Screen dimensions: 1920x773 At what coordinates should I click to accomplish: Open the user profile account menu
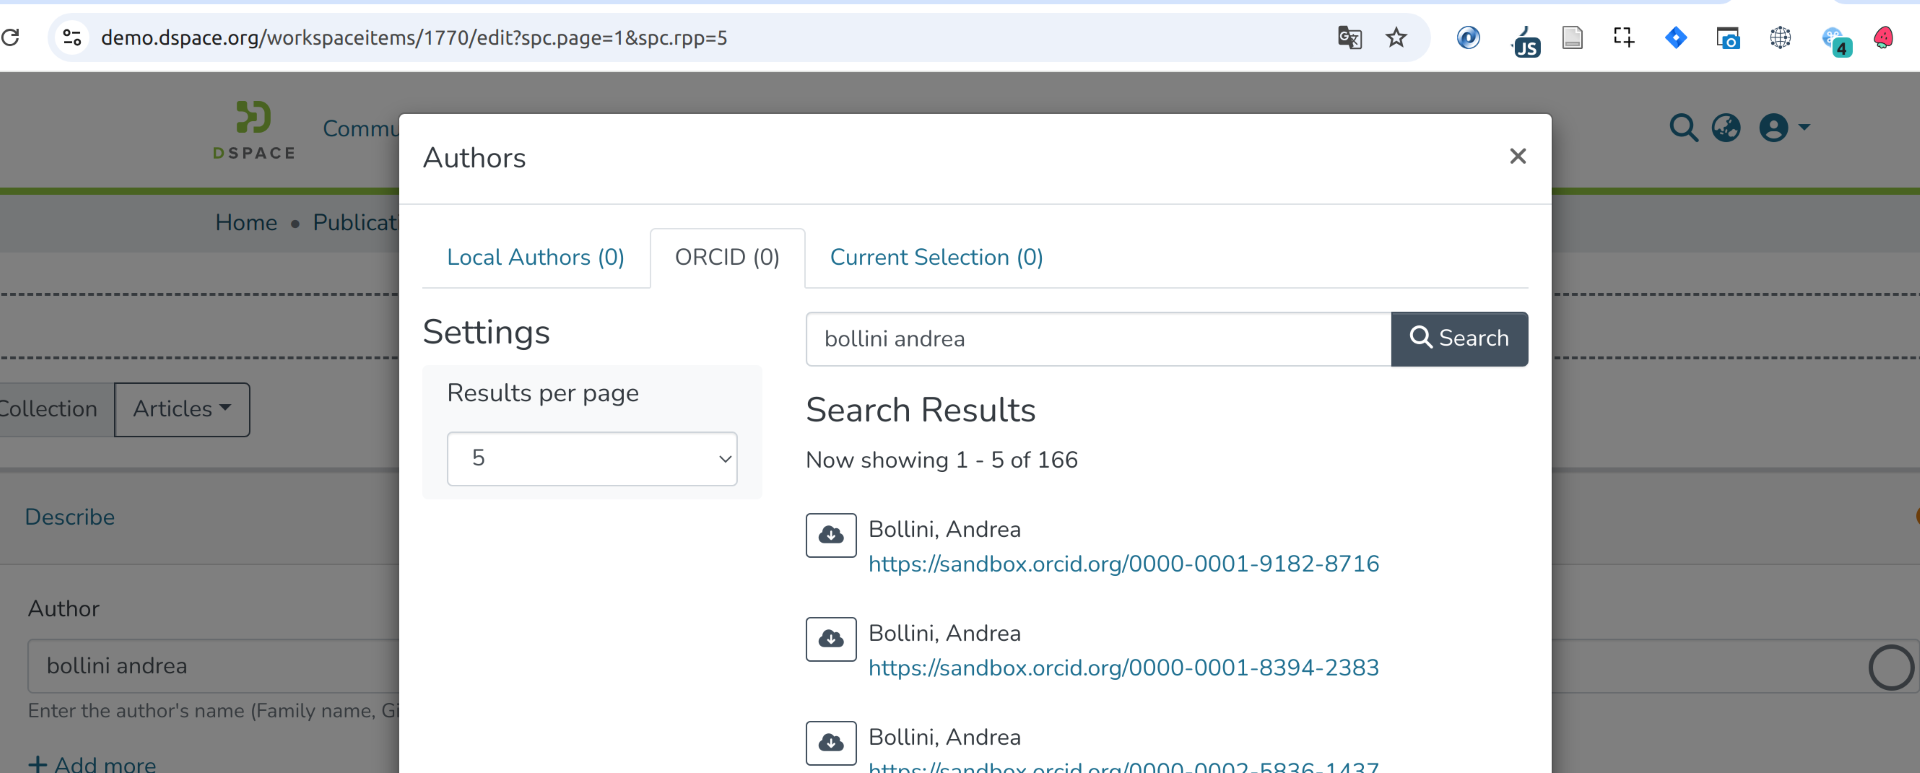1783,128
